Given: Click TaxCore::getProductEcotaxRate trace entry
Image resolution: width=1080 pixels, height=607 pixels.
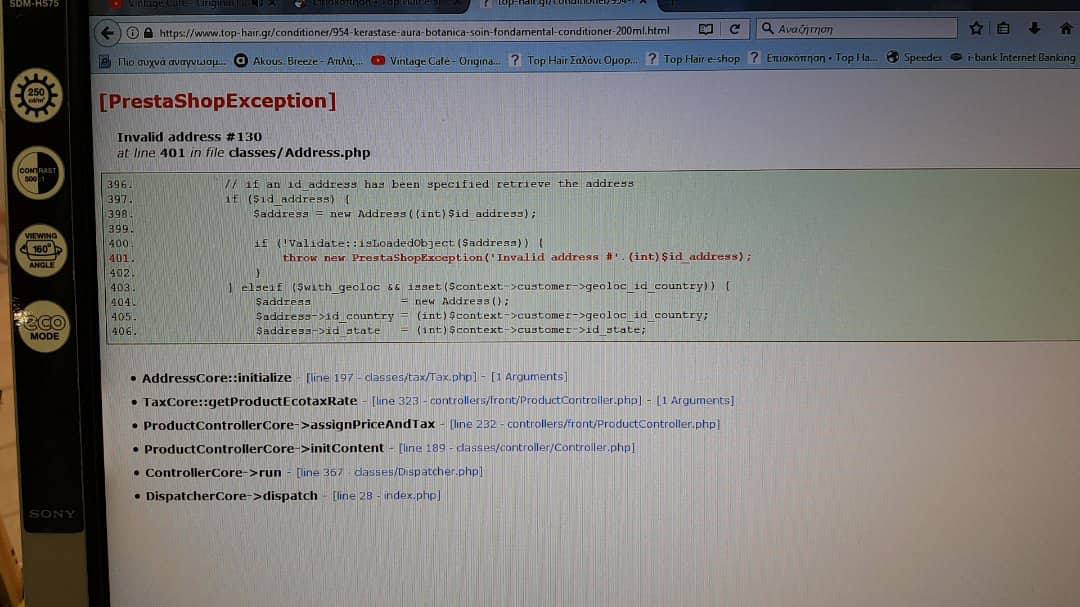Looking at the screenshot, I should [249, 401].
